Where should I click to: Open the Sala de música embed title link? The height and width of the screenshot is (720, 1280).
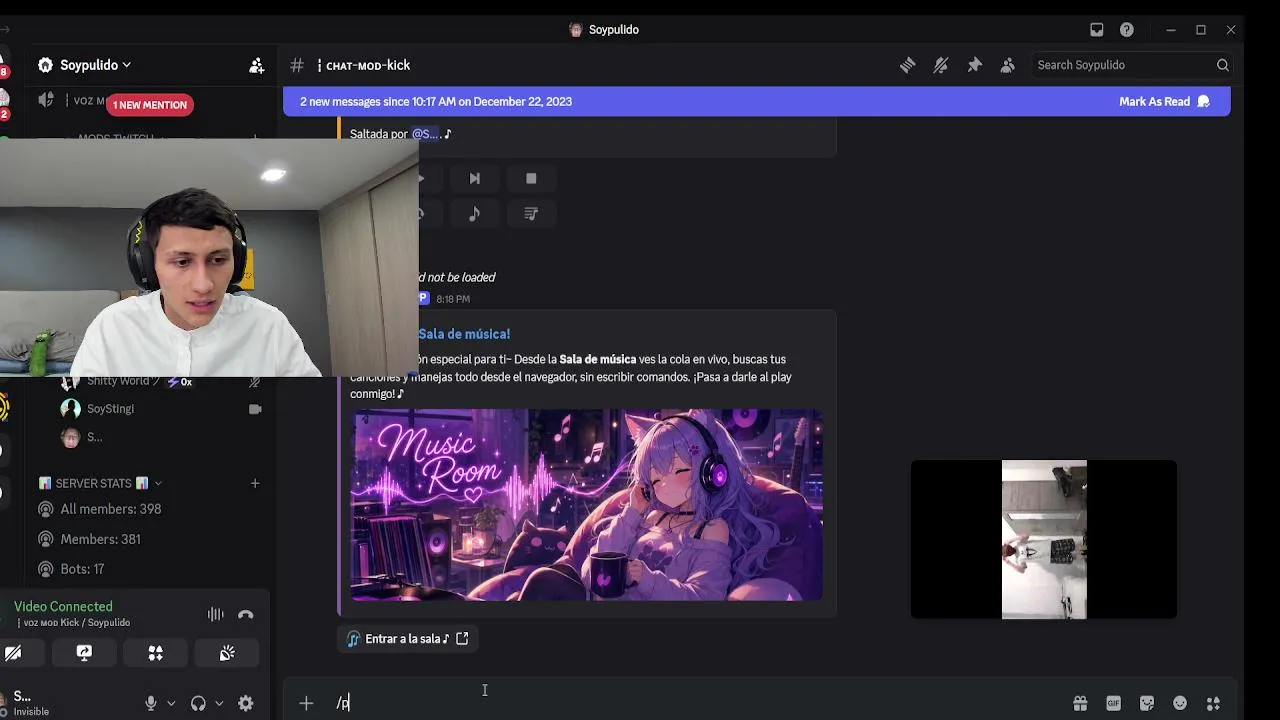pos(464,334)
